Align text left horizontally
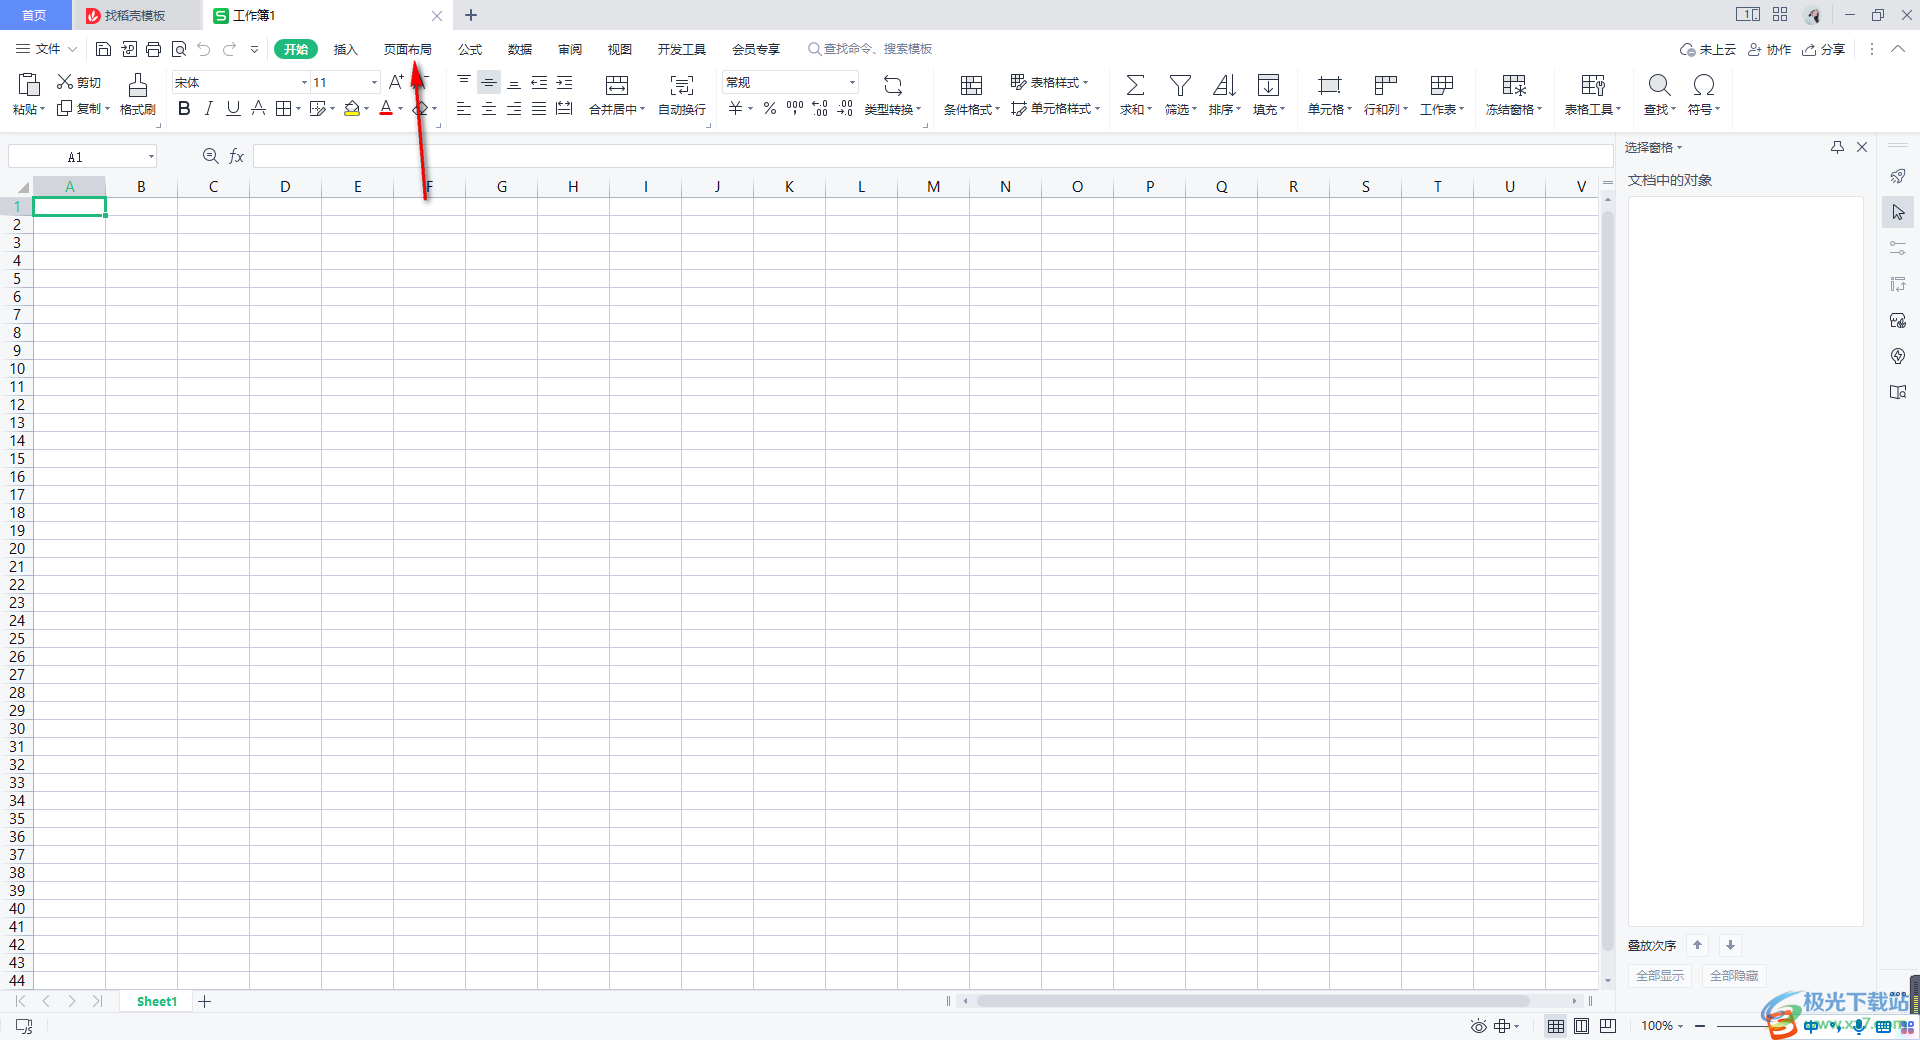The image size is (1920, 1040). (464, 108)
